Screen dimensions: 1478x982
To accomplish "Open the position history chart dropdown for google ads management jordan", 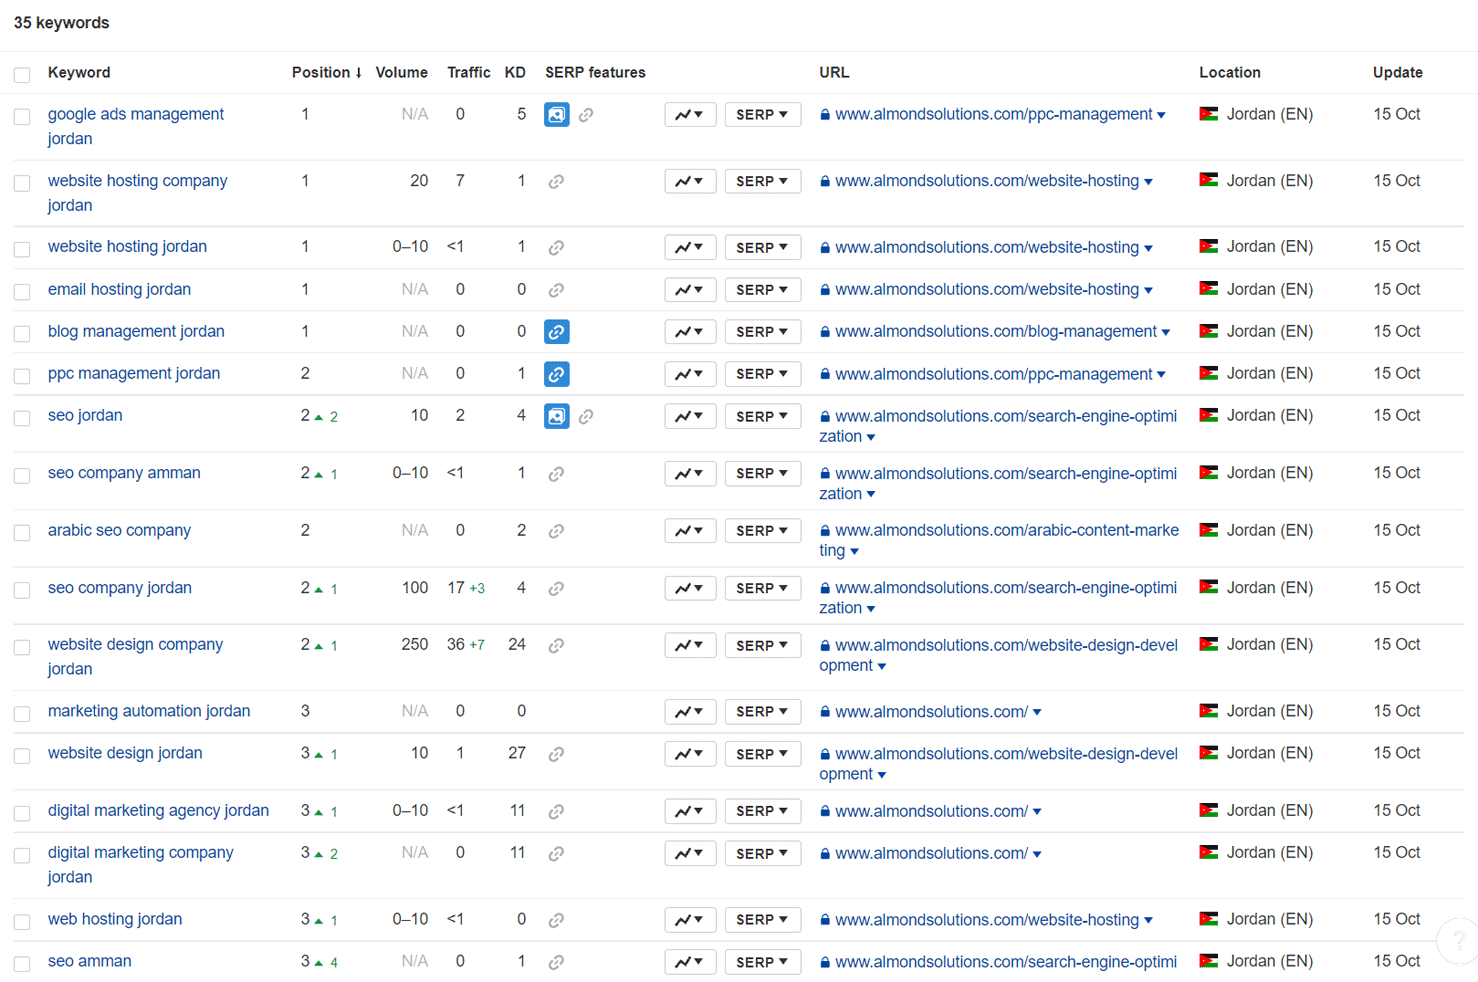I will point(690,115).
